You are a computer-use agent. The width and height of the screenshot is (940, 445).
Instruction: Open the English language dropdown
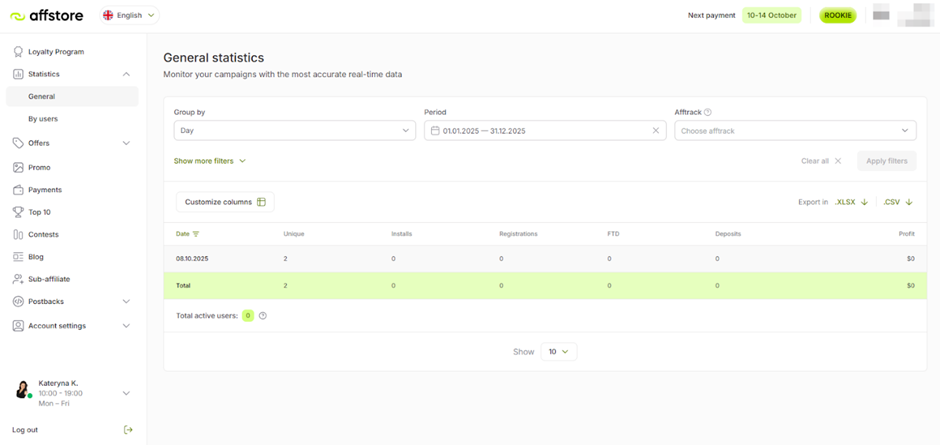pyautogui.click(x=130, y=15)
